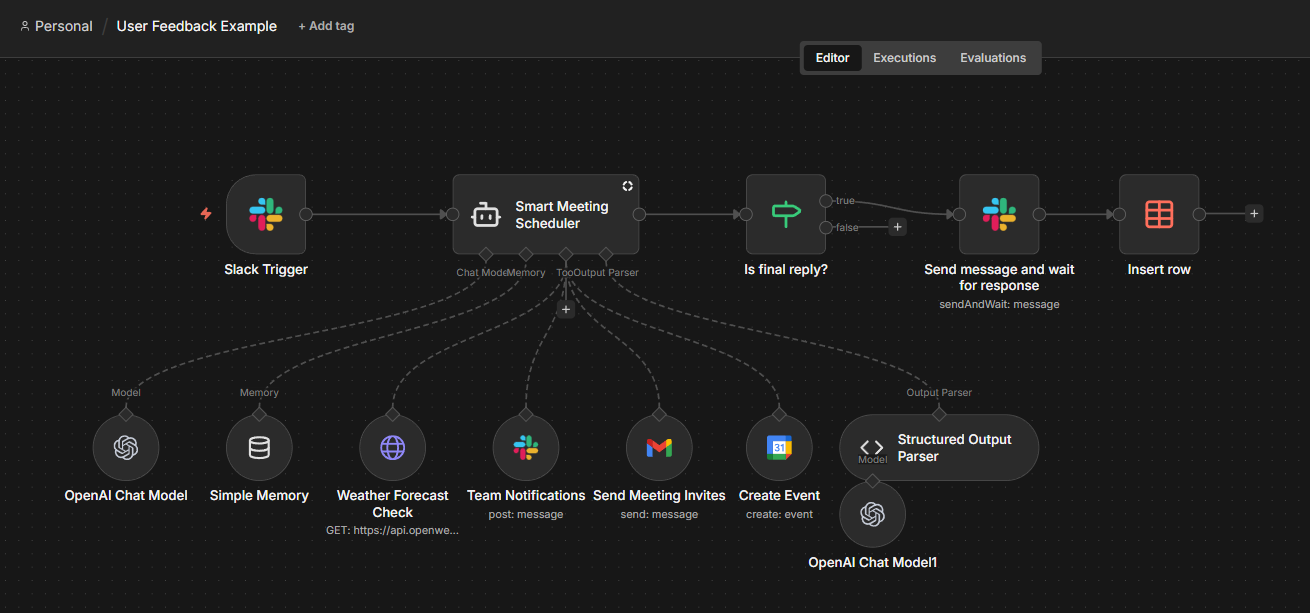Open the Insert row Google Sheets node

coord(1159,213)
